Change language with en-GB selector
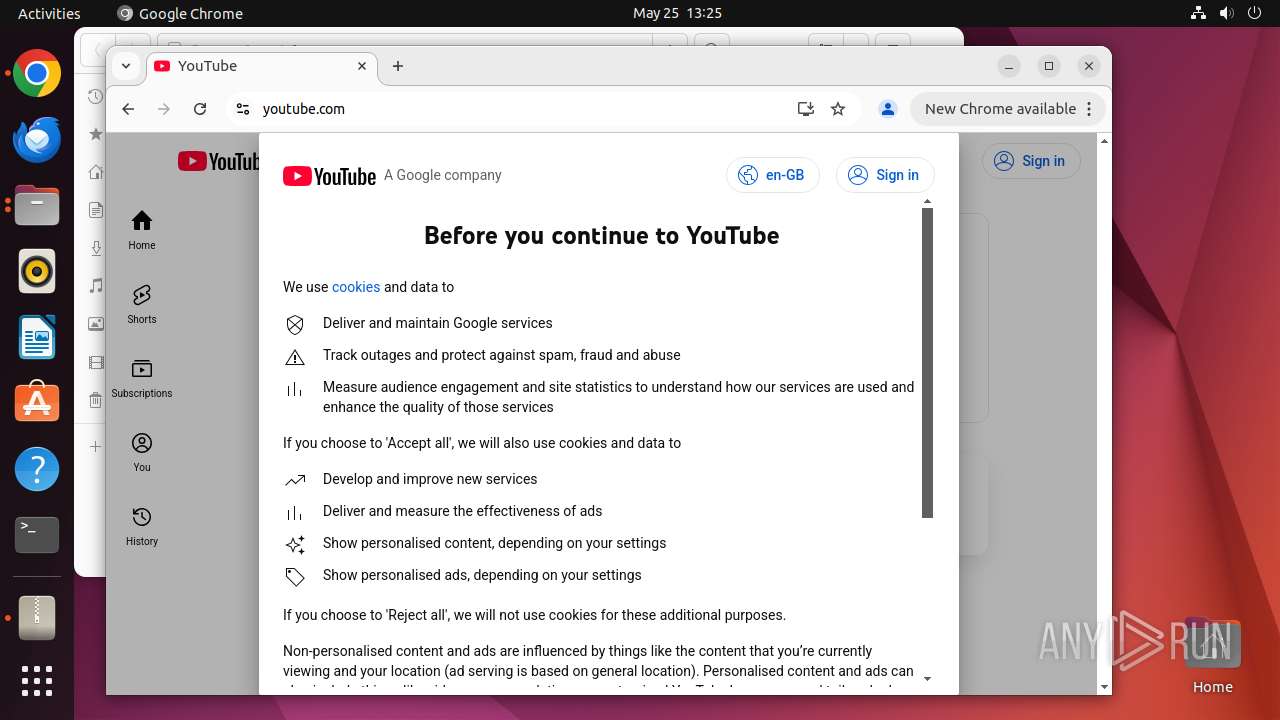The height and width of the screenshot is (720, 1280). point(773,175)
